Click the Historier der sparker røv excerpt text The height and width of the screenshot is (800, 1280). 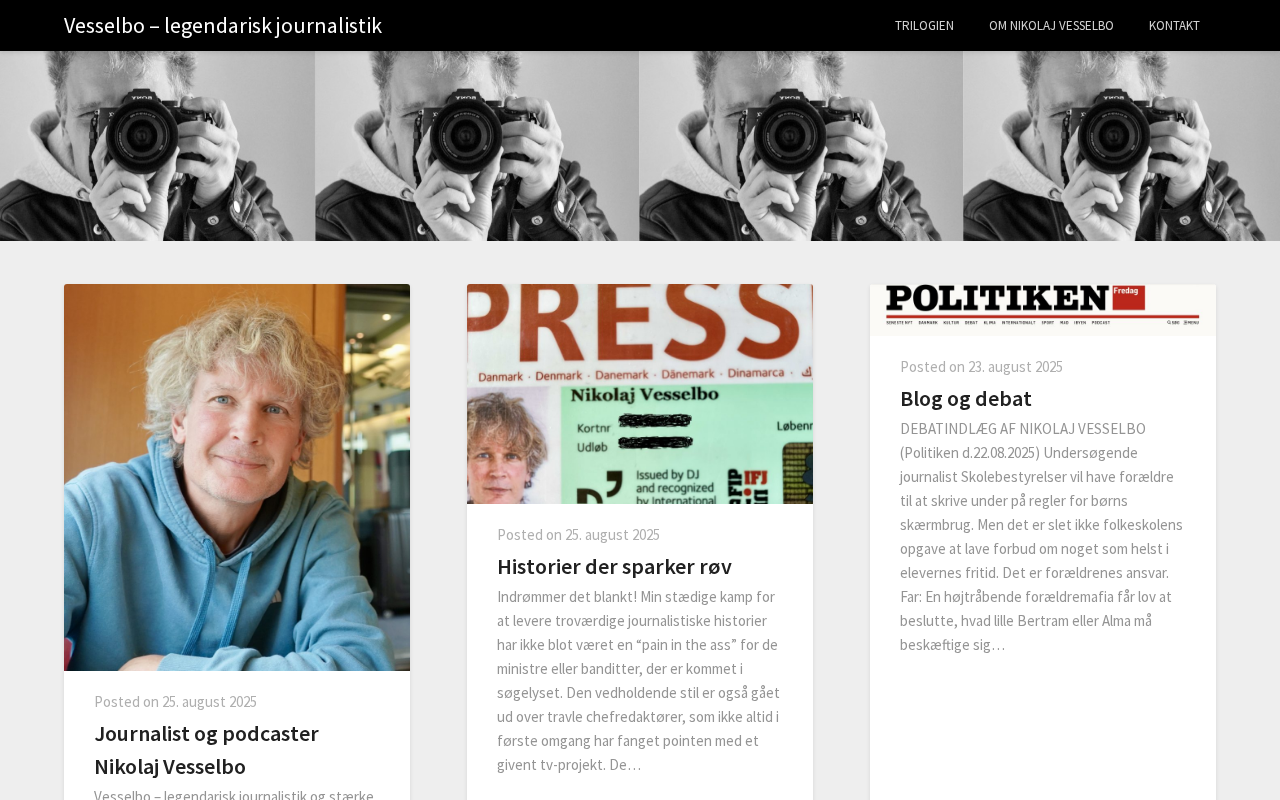coord(640,681)
